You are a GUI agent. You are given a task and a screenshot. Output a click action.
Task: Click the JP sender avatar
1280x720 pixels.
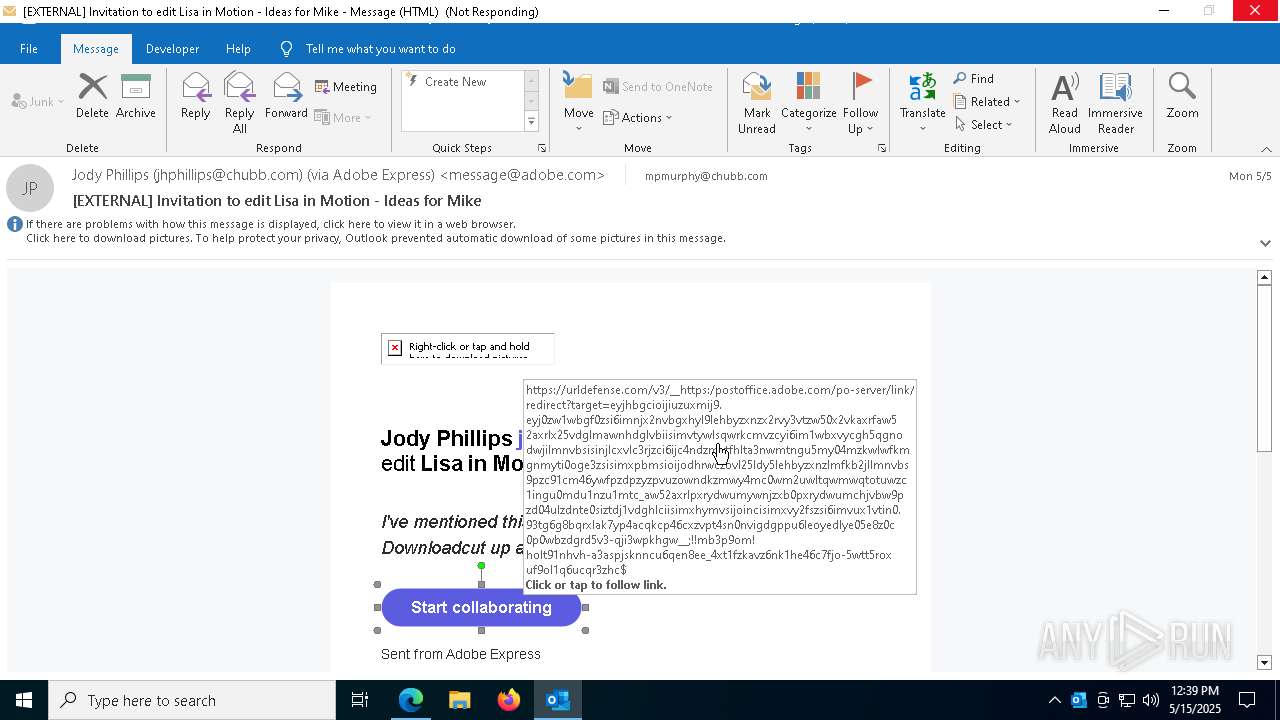point(30,188)
